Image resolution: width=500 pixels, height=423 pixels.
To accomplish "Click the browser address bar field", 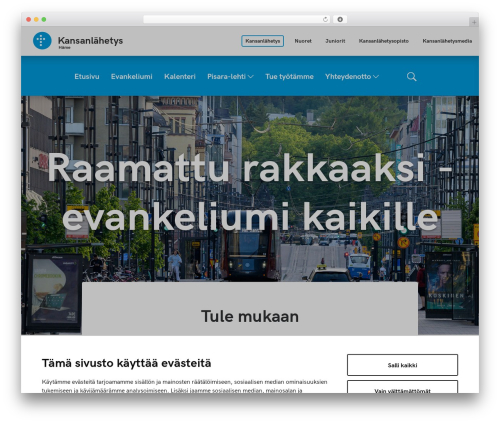I will (x=237, y=19).
